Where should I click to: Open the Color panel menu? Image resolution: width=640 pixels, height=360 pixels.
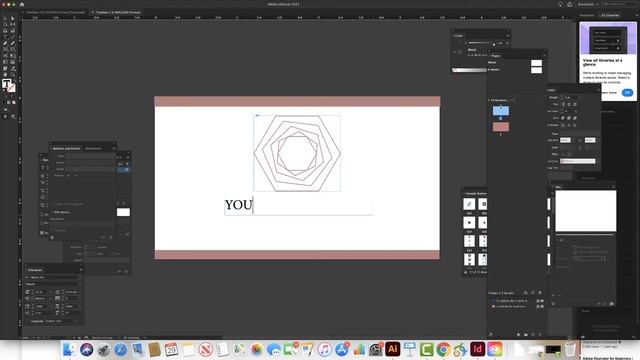tap(508, 36)
